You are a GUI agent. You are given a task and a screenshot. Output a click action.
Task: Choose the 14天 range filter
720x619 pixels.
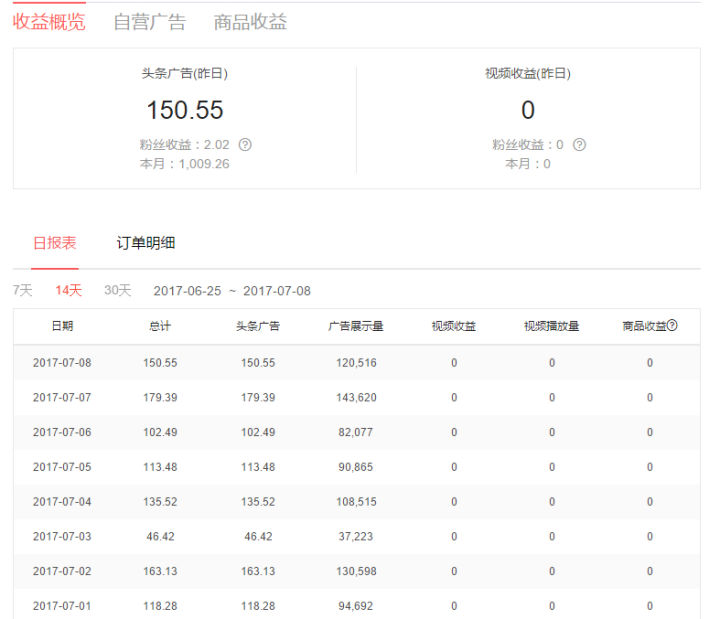pyautogui.click(x=68, y=290)
